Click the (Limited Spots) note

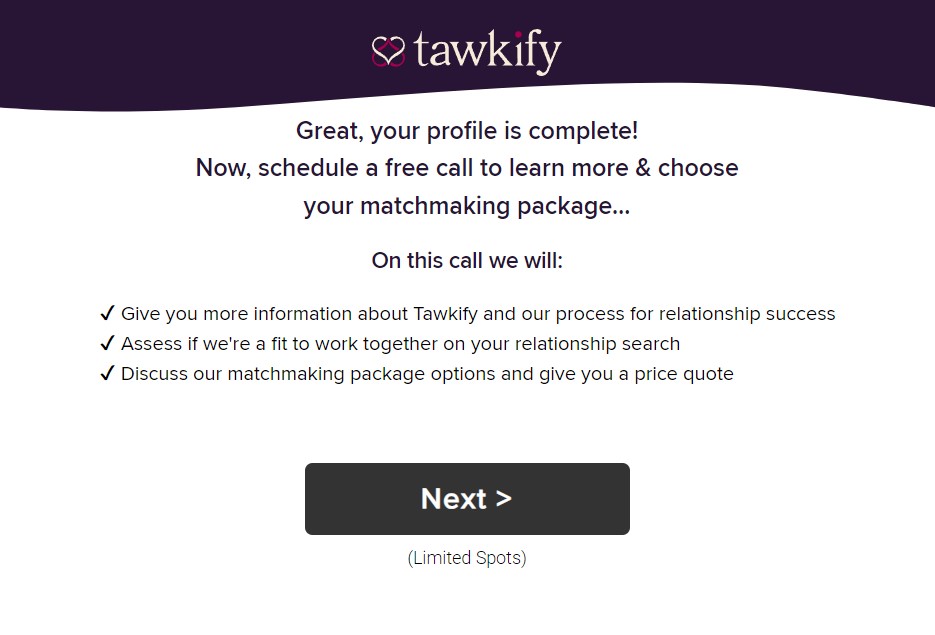pos(467,558)
